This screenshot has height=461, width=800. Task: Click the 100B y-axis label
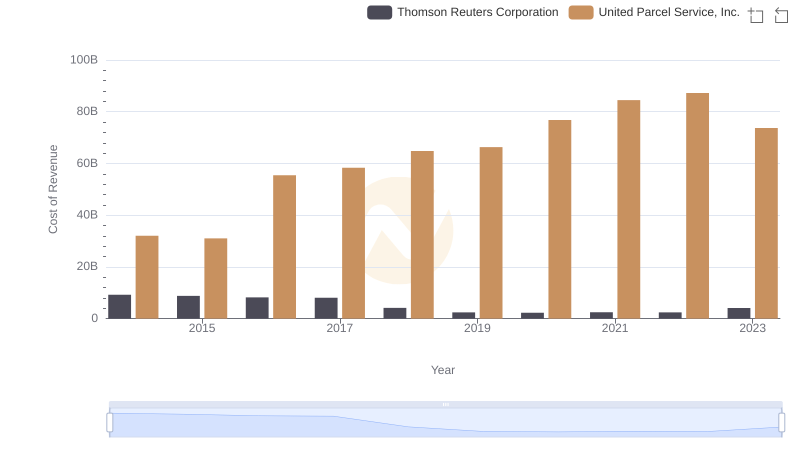pos(84,60)
